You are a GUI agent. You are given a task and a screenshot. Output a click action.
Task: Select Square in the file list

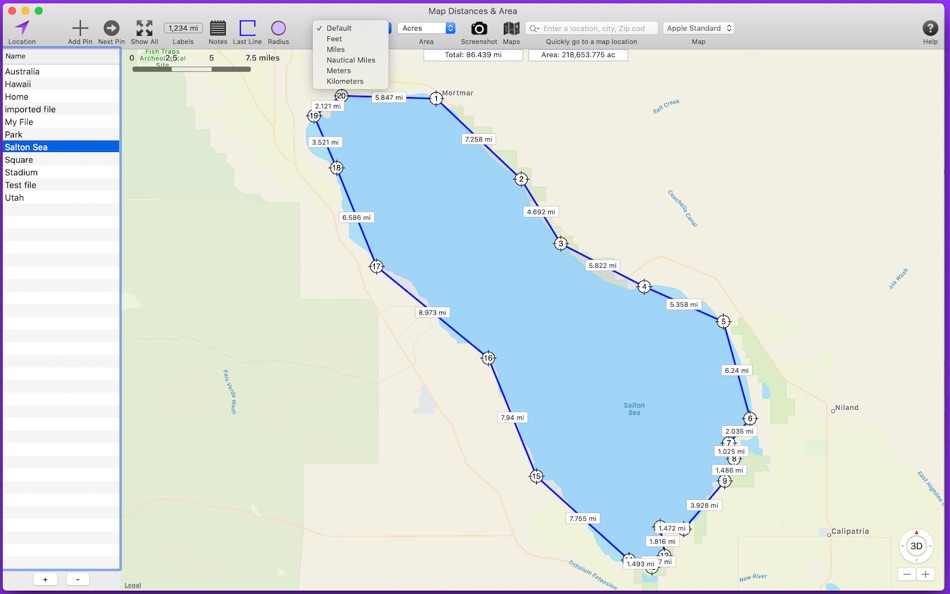[61, 160]
